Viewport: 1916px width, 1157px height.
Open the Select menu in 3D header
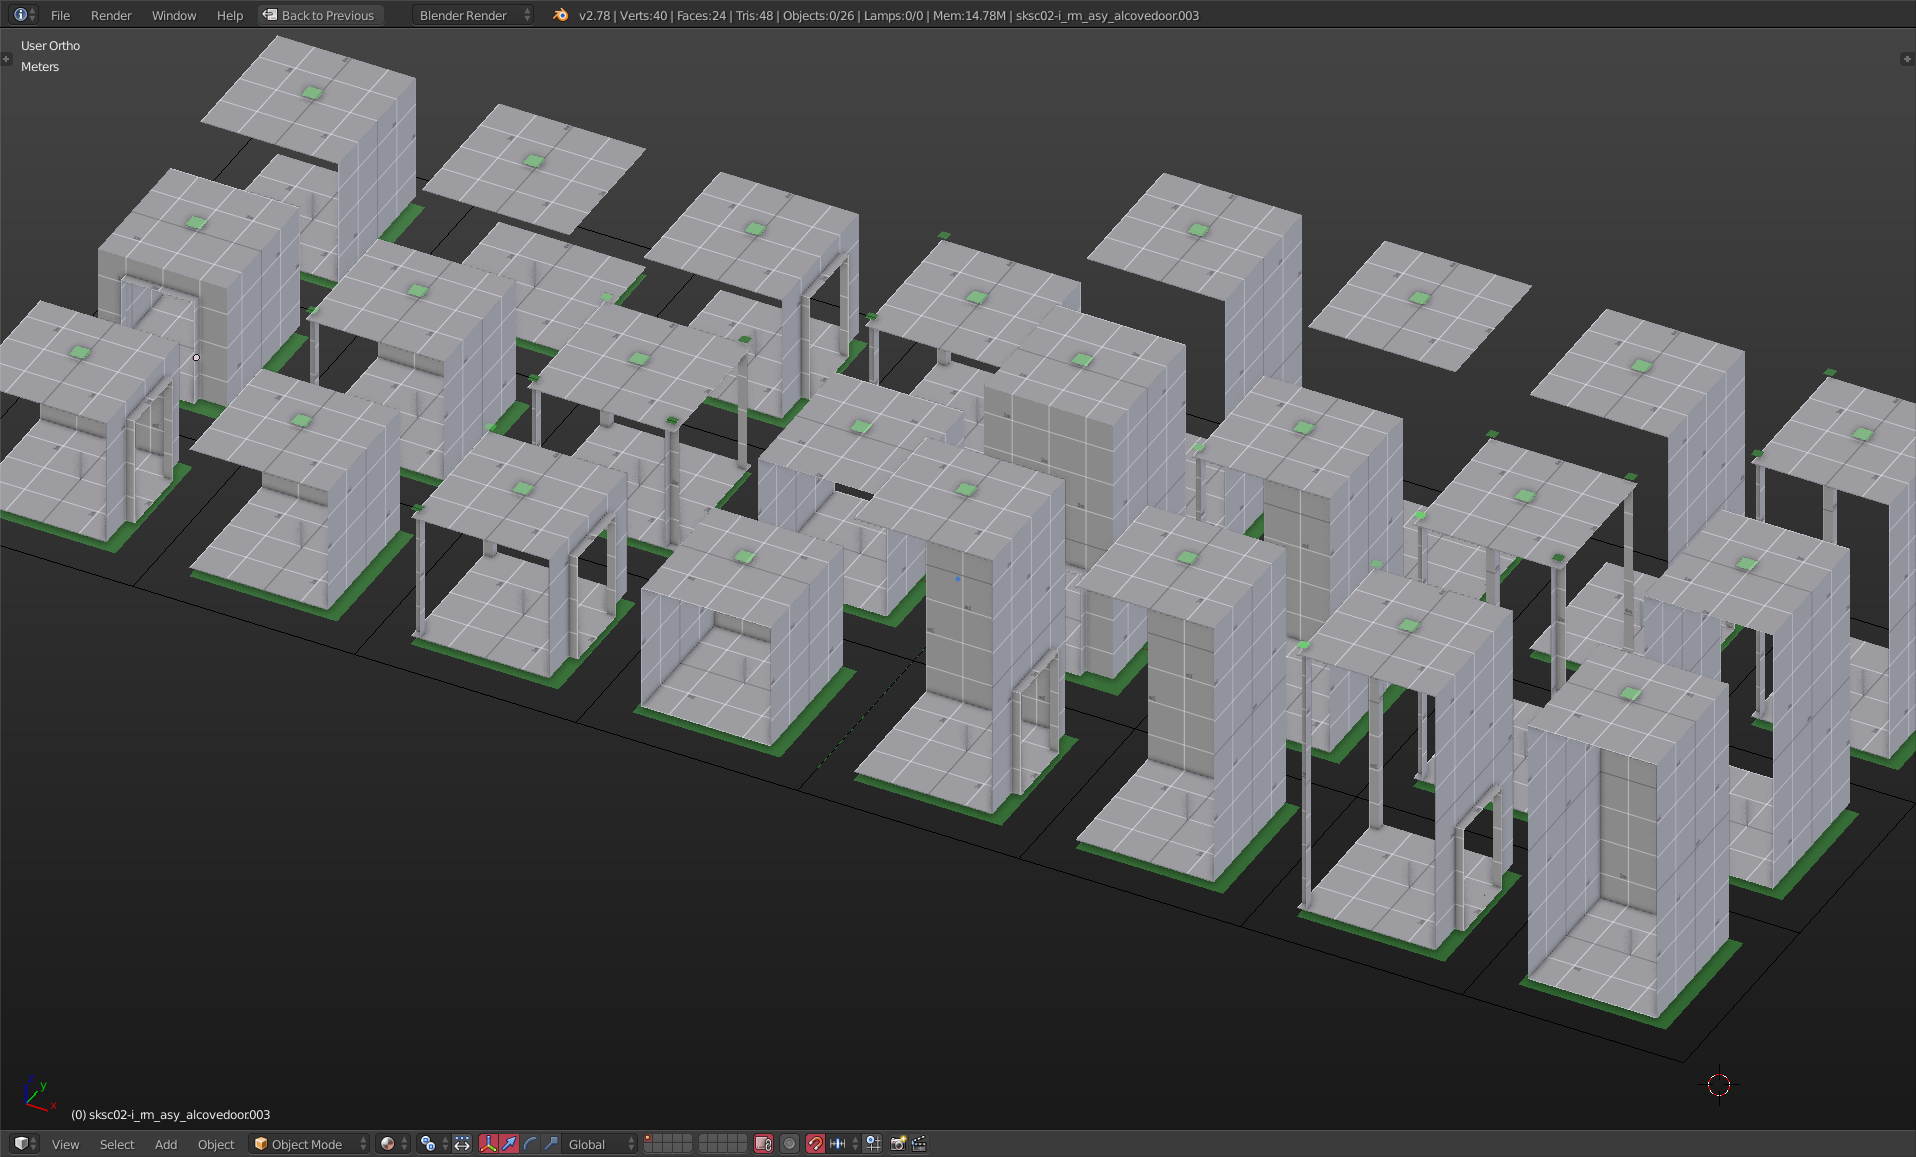tap(117, 1144)
